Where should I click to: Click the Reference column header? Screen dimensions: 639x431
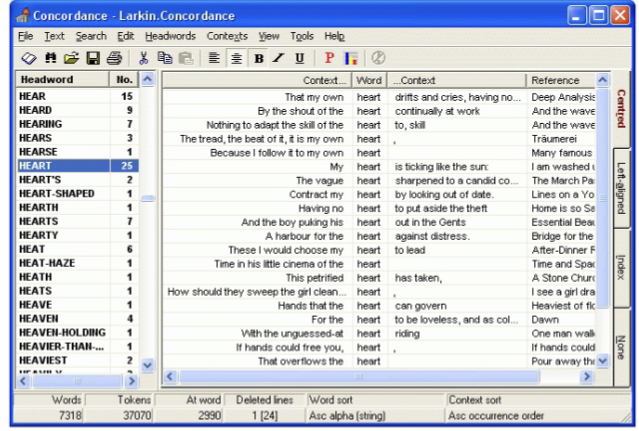561,80
